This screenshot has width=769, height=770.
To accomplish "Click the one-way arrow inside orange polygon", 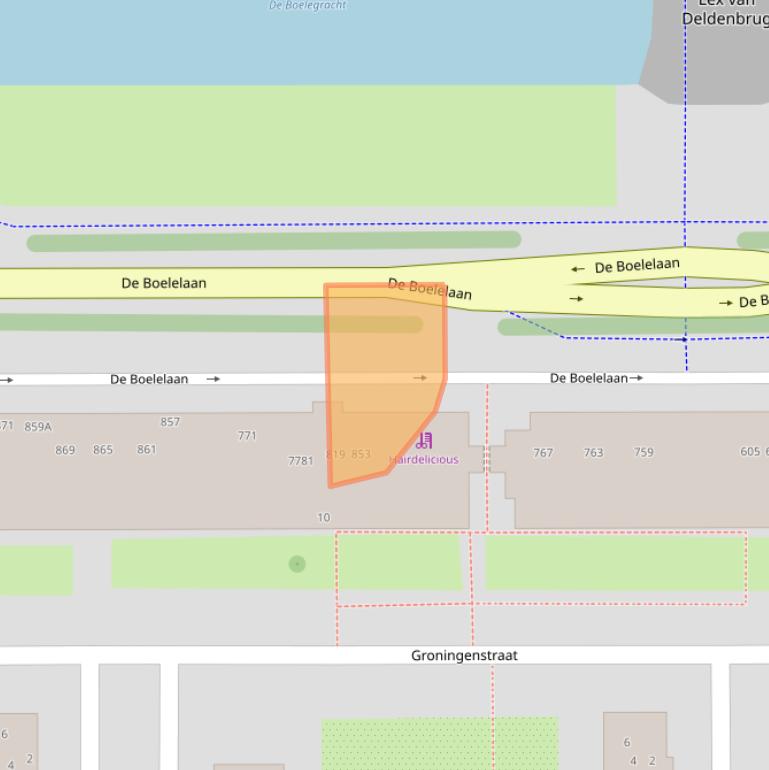I will pyautogui.click(x=420, y=378).
